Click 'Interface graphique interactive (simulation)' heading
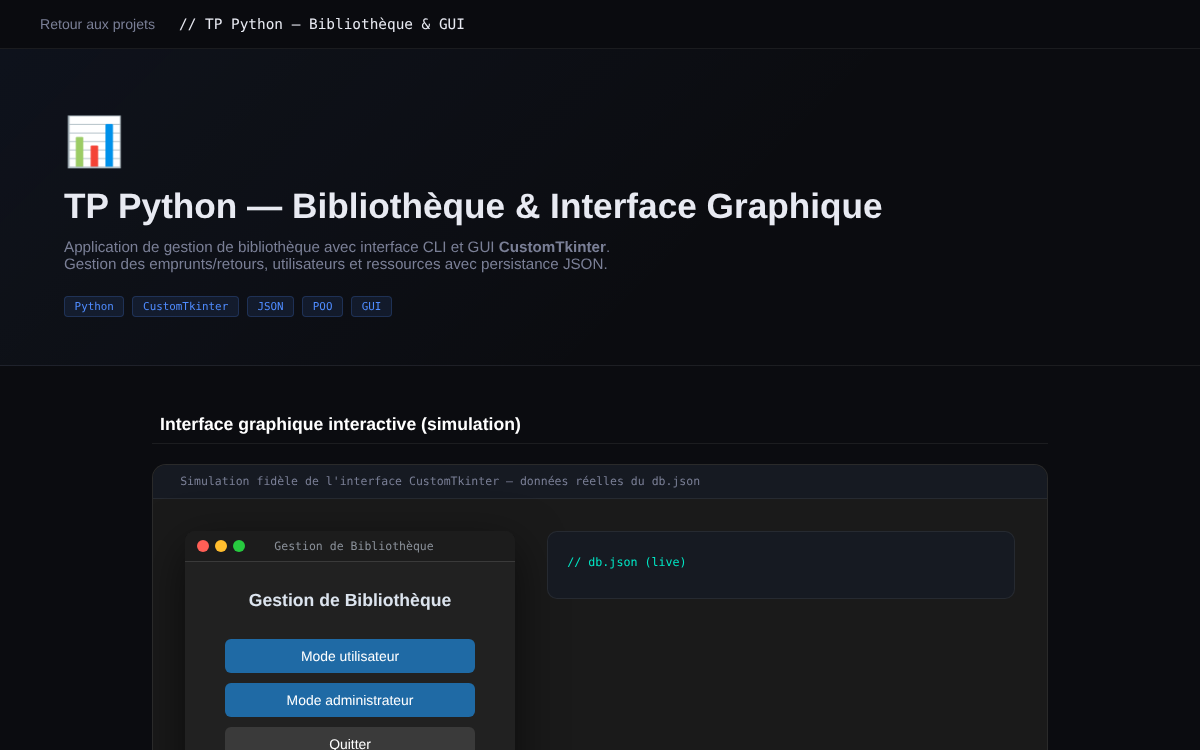This screenshot has width=1200, height=750. pyautogui.click(x=340, y=424)
